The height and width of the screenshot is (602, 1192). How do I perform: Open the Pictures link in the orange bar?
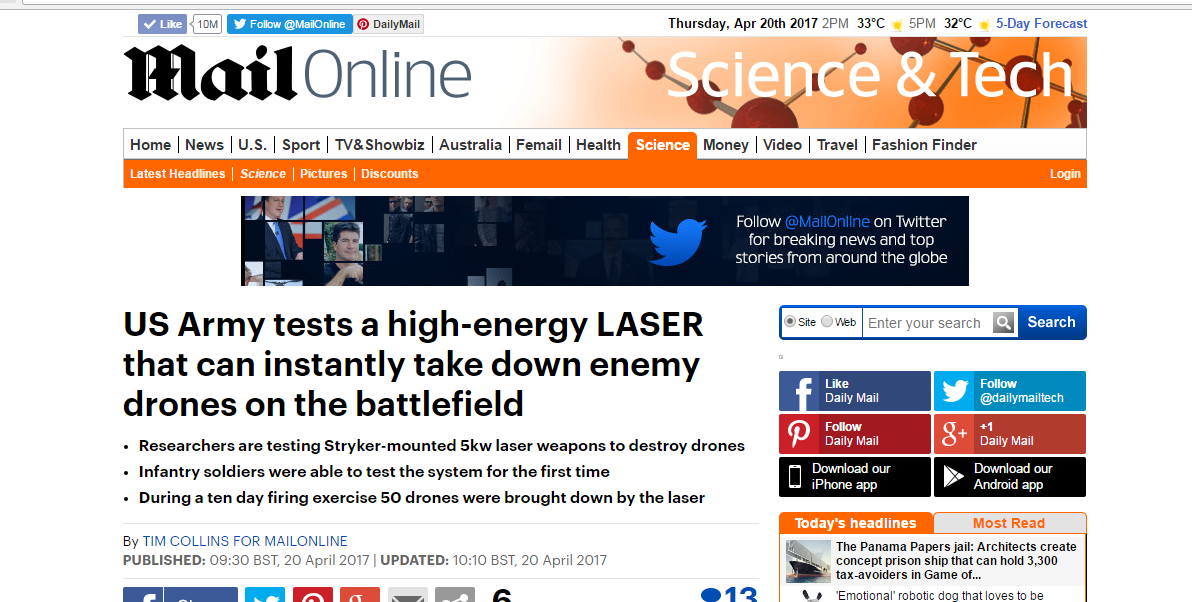click(324, 174)
